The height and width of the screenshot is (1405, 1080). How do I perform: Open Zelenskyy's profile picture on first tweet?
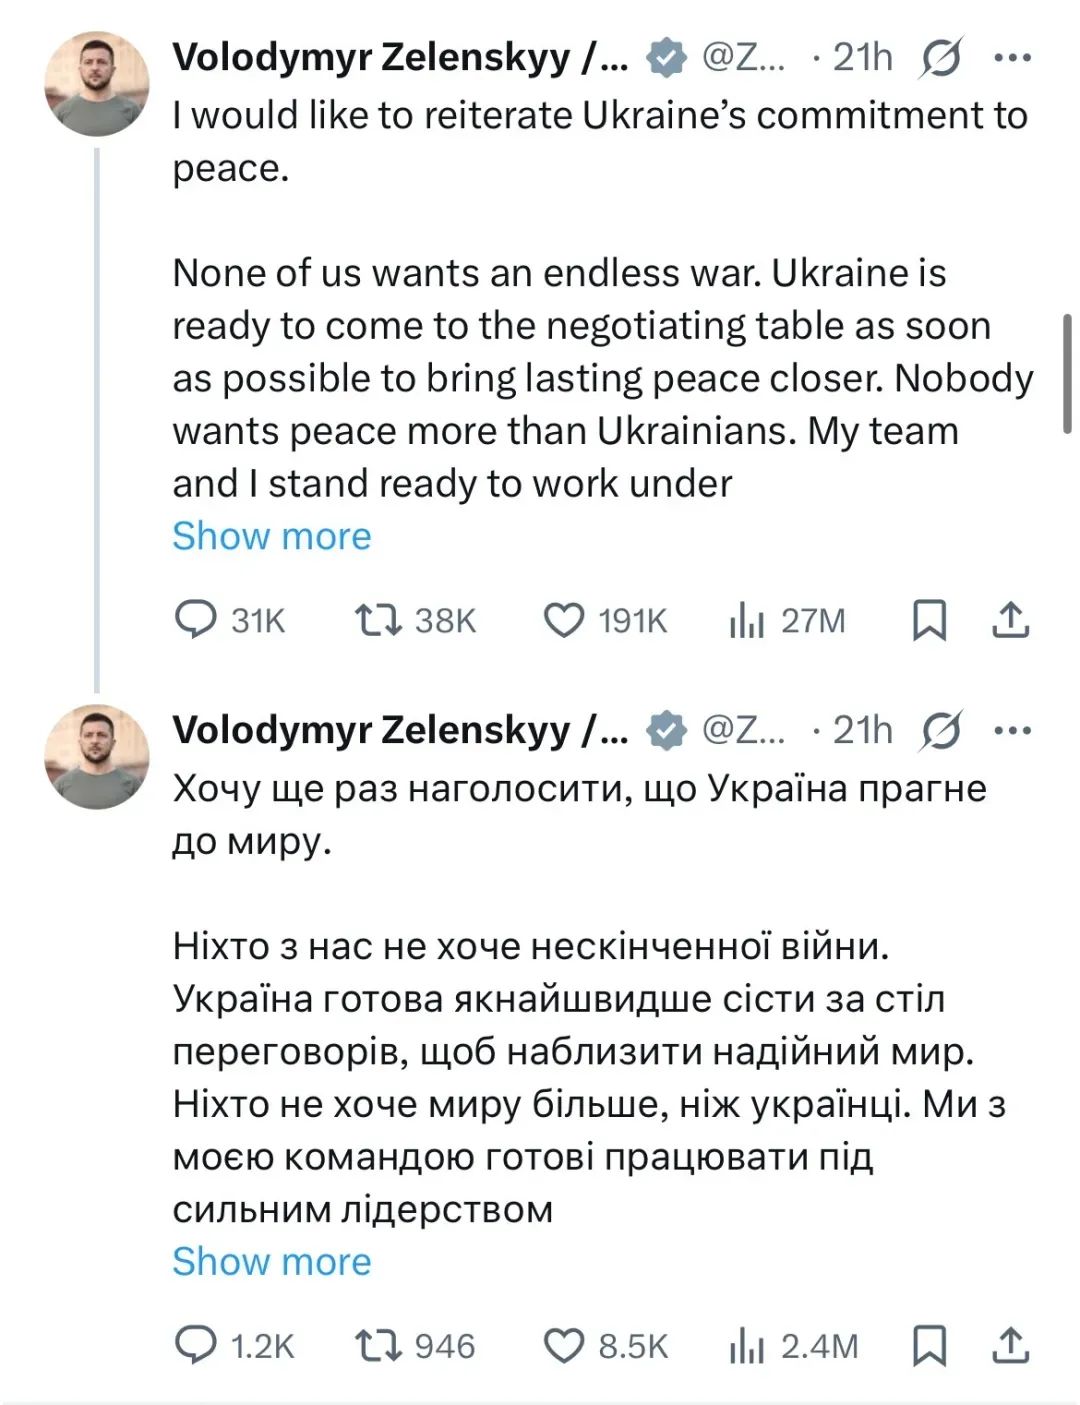pyautogui.click(x=97, y=84)
